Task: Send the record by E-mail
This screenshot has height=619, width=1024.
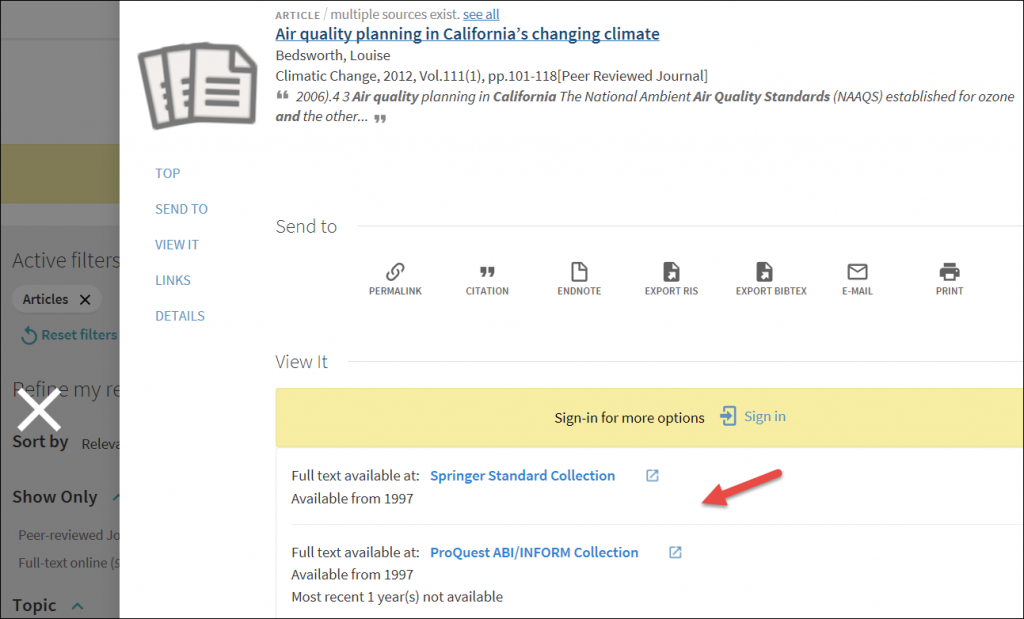Action: coord(857,278)
